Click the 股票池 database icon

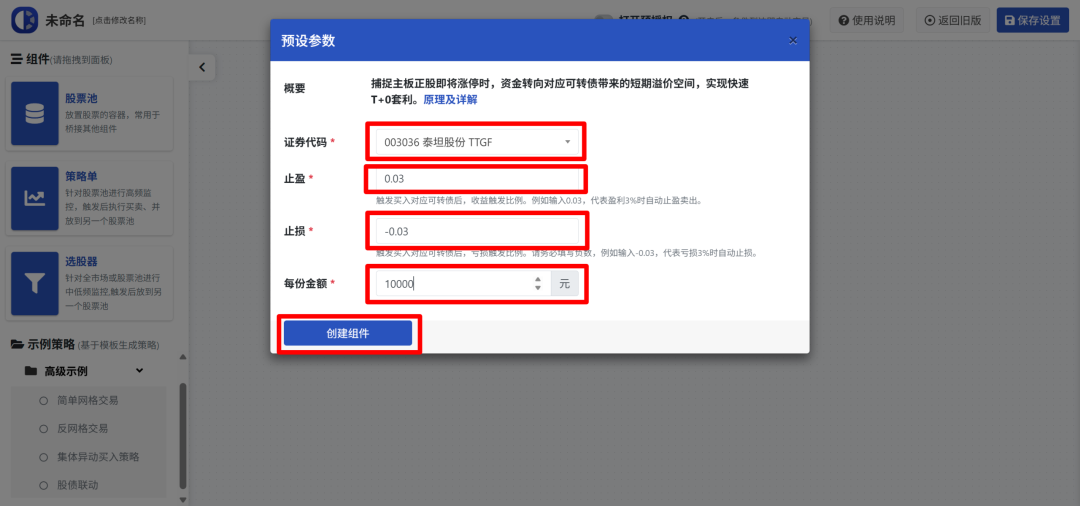point(34,114)
